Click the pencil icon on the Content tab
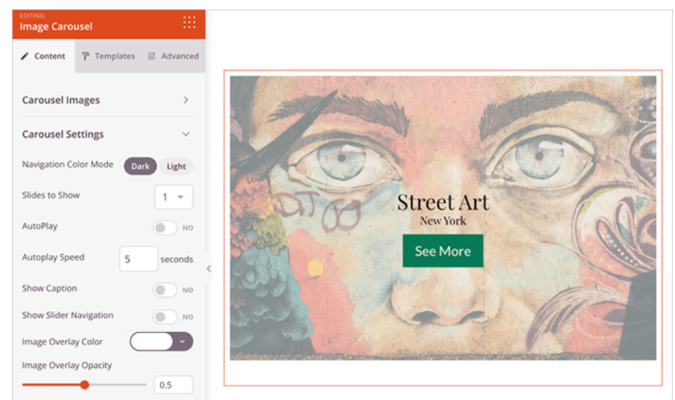Viewport: 675px width, 400px height. tap(25, 56)
